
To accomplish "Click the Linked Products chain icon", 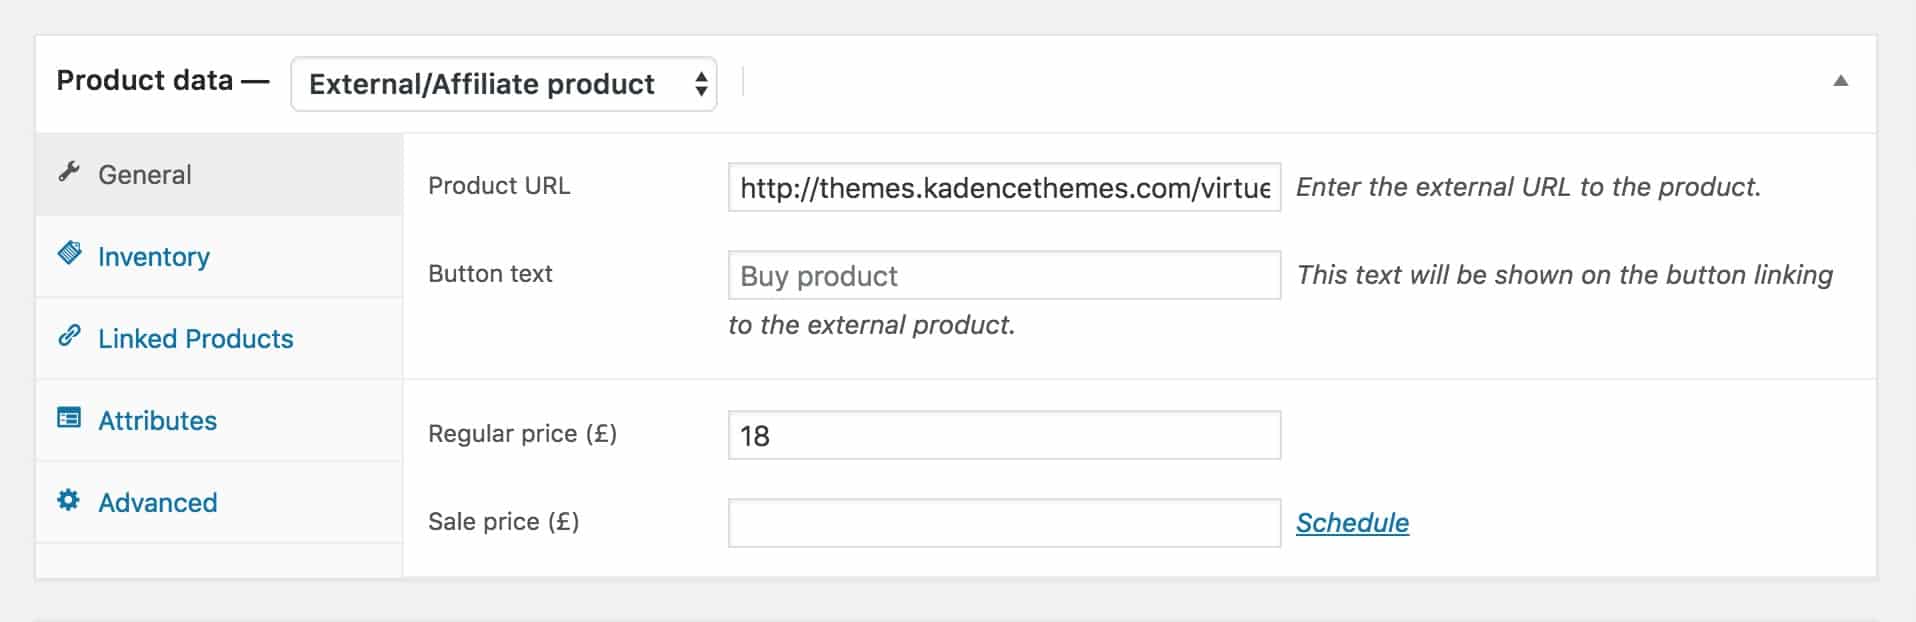I will coord(69,335).
